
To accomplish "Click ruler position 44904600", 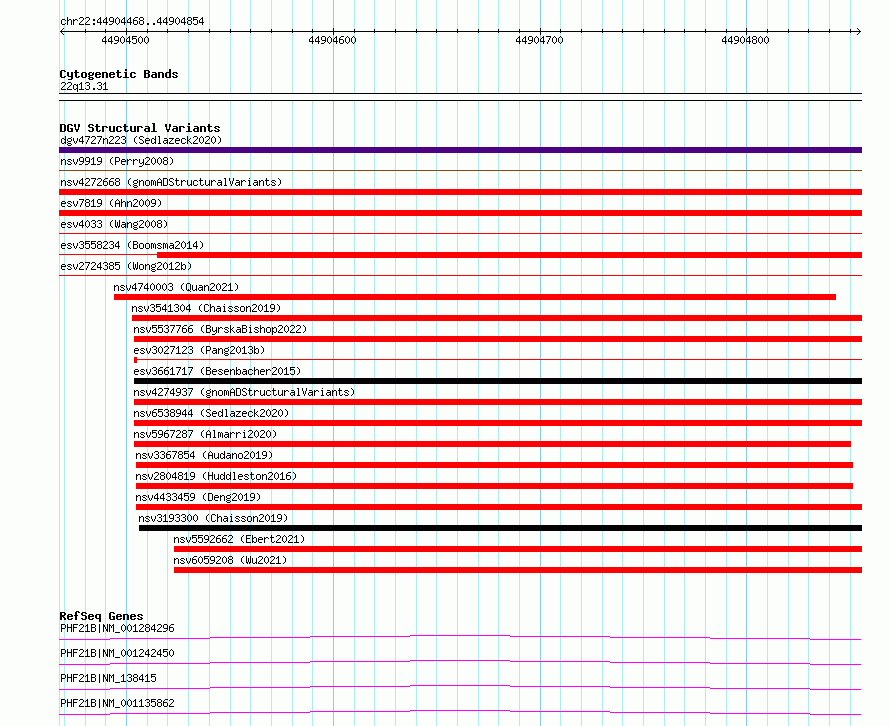I will coord(332,40).
